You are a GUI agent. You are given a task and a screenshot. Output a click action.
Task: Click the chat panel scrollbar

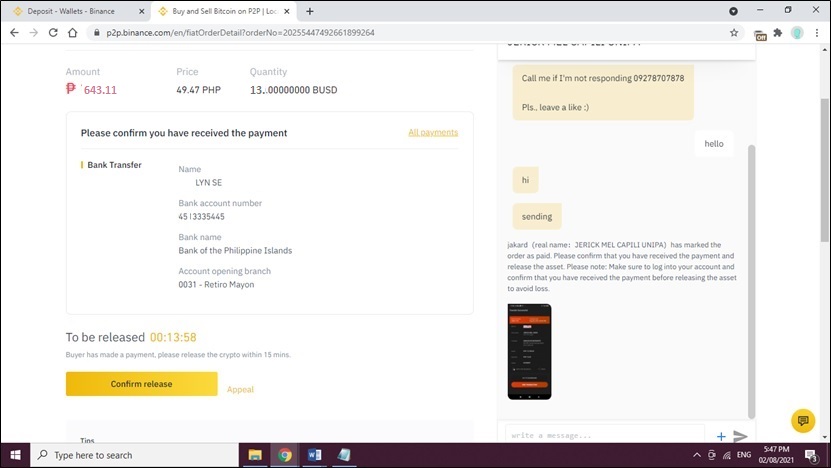pyautogui.click(x=752, y=281)
